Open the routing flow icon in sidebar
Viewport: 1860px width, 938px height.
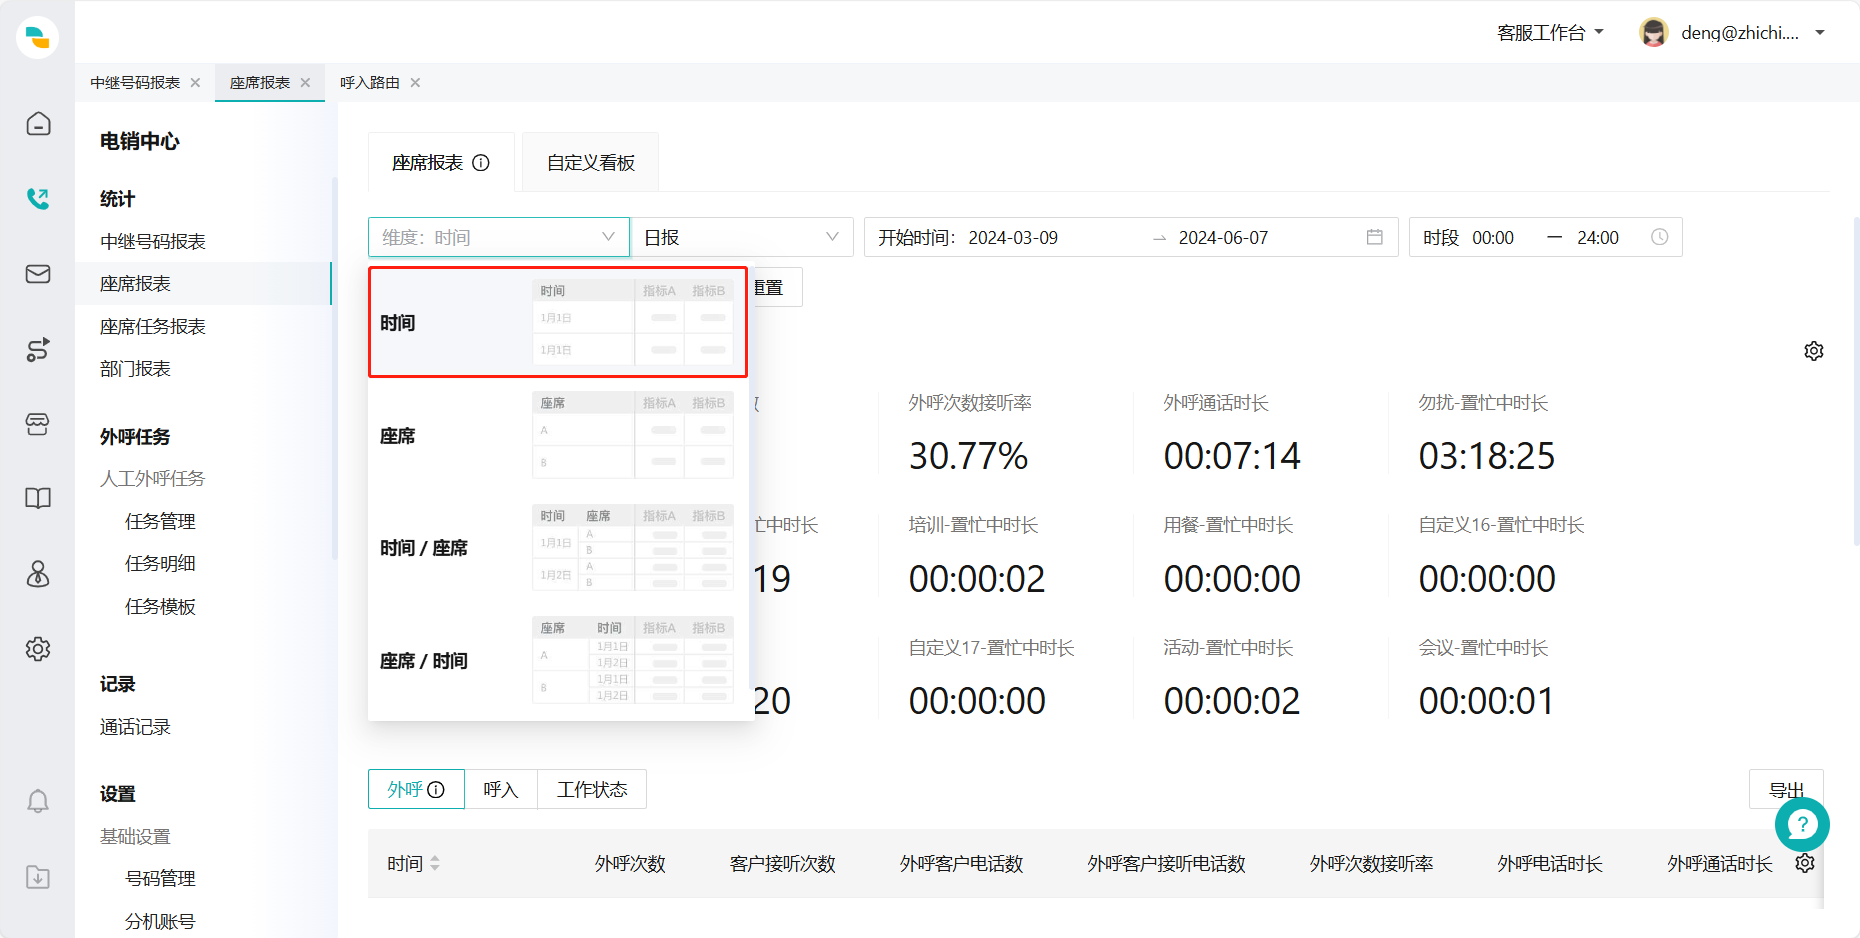click(38, 349)
